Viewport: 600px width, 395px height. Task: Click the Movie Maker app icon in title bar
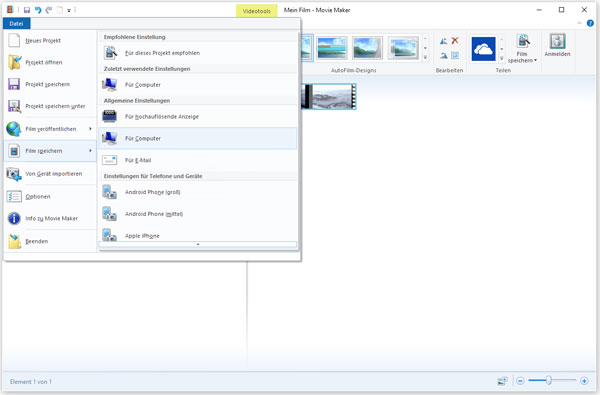[x=10, y=10]
